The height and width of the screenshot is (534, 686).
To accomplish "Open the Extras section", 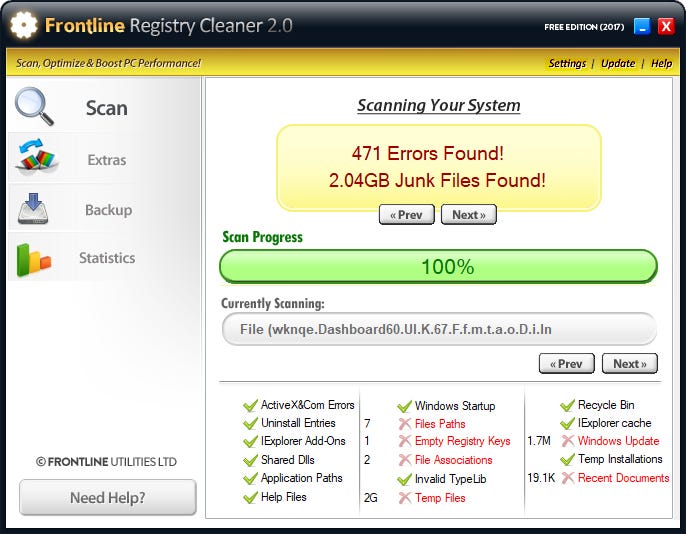I will [105, 158].
